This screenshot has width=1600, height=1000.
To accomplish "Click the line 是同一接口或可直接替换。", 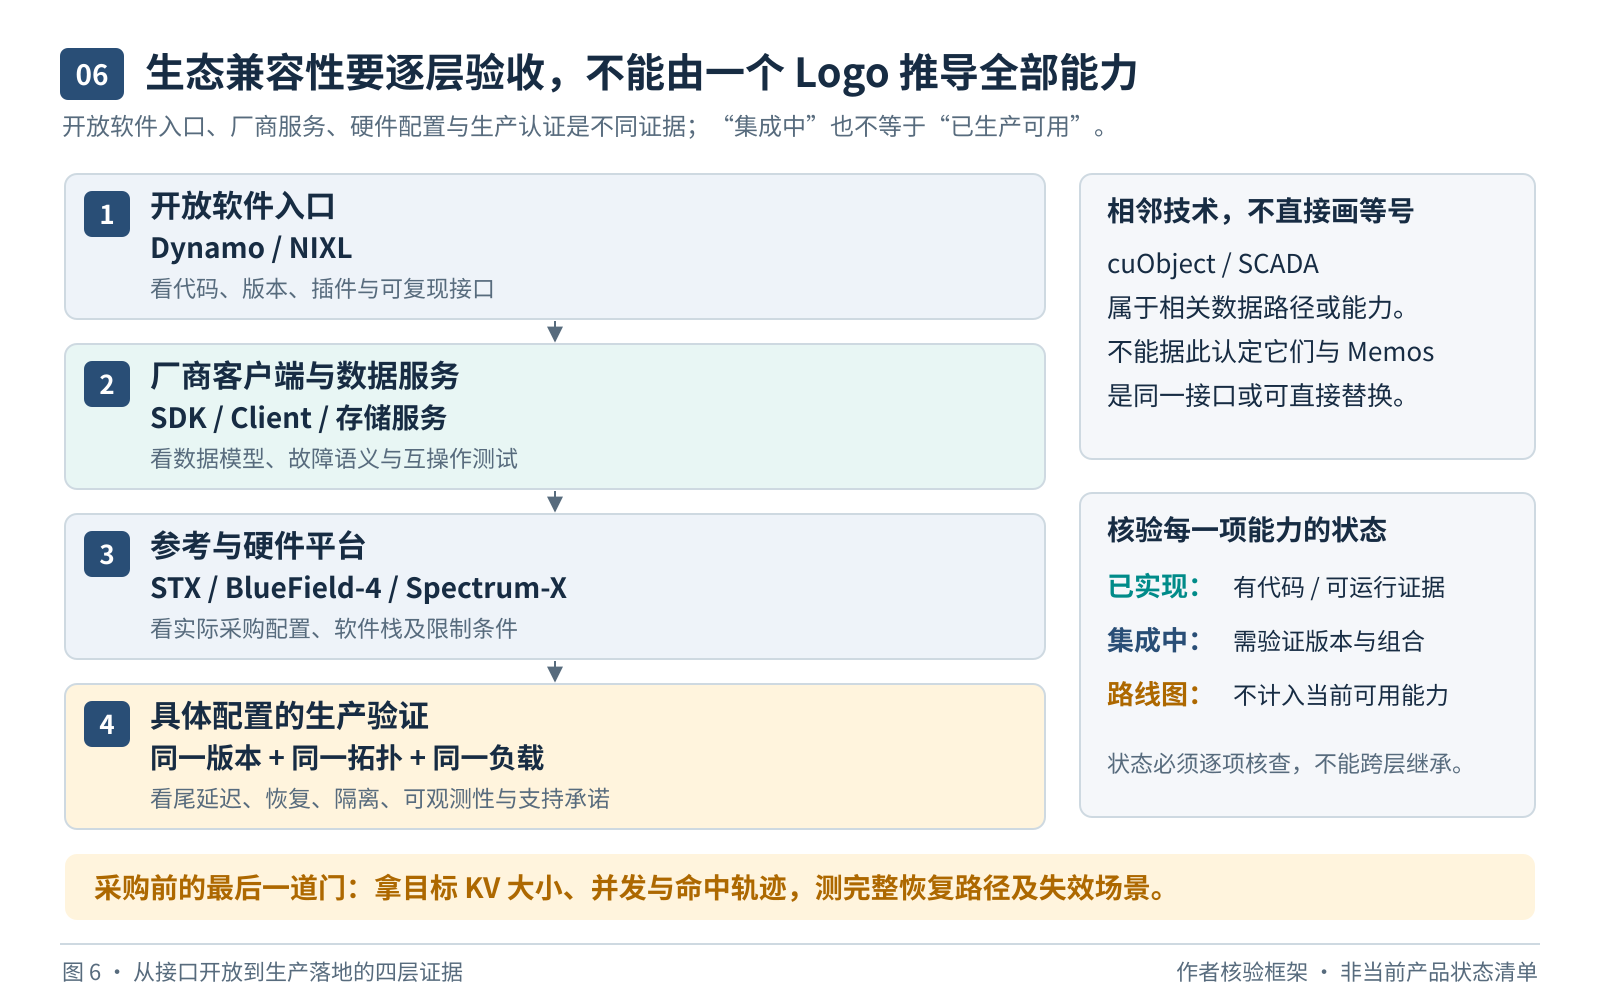I will tap(1257, 396).
